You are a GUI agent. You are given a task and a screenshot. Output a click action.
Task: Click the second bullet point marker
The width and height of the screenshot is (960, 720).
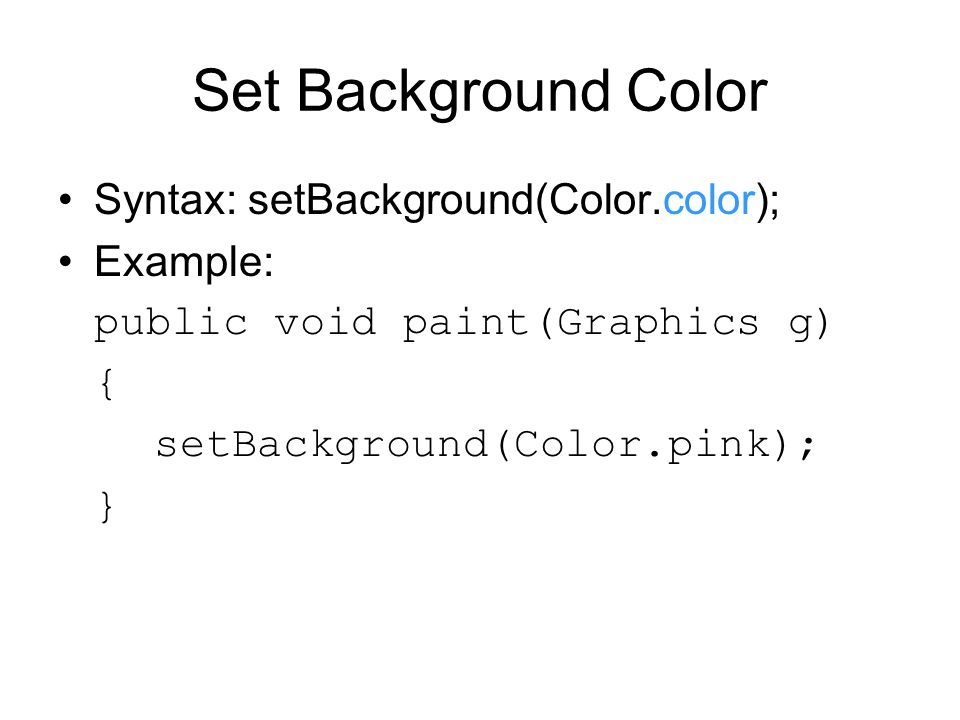click(x=66, y=262)
